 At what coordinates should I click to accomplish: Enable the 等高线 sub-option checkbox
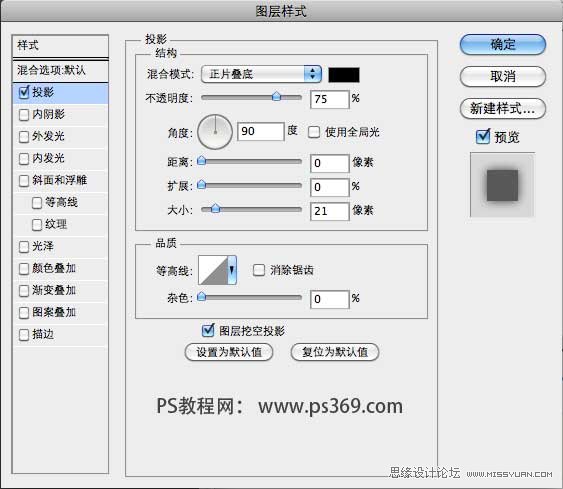[x=37, y=203]
